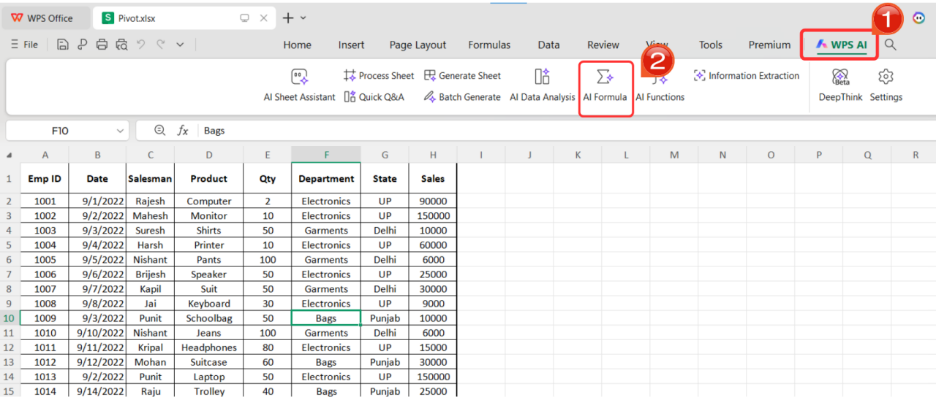Select the Department header cell

coord(326,179)
